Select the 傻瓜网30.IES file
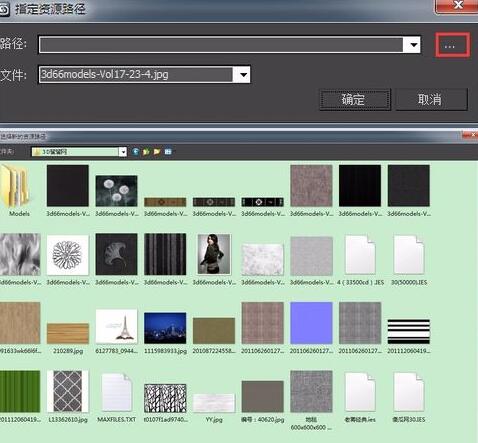Screen dimensions: 478x443 [x=409, y=397]
